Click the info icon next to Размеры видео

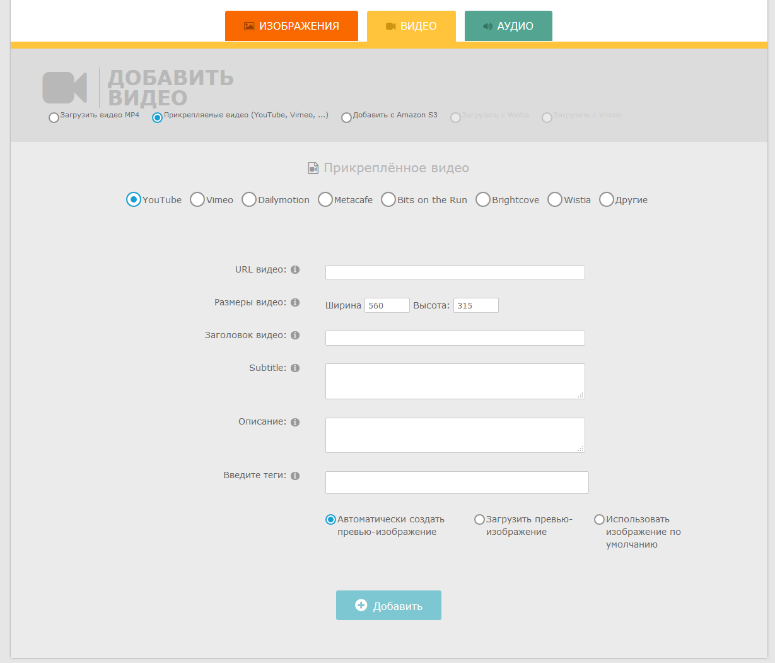(x=295, y=302)
